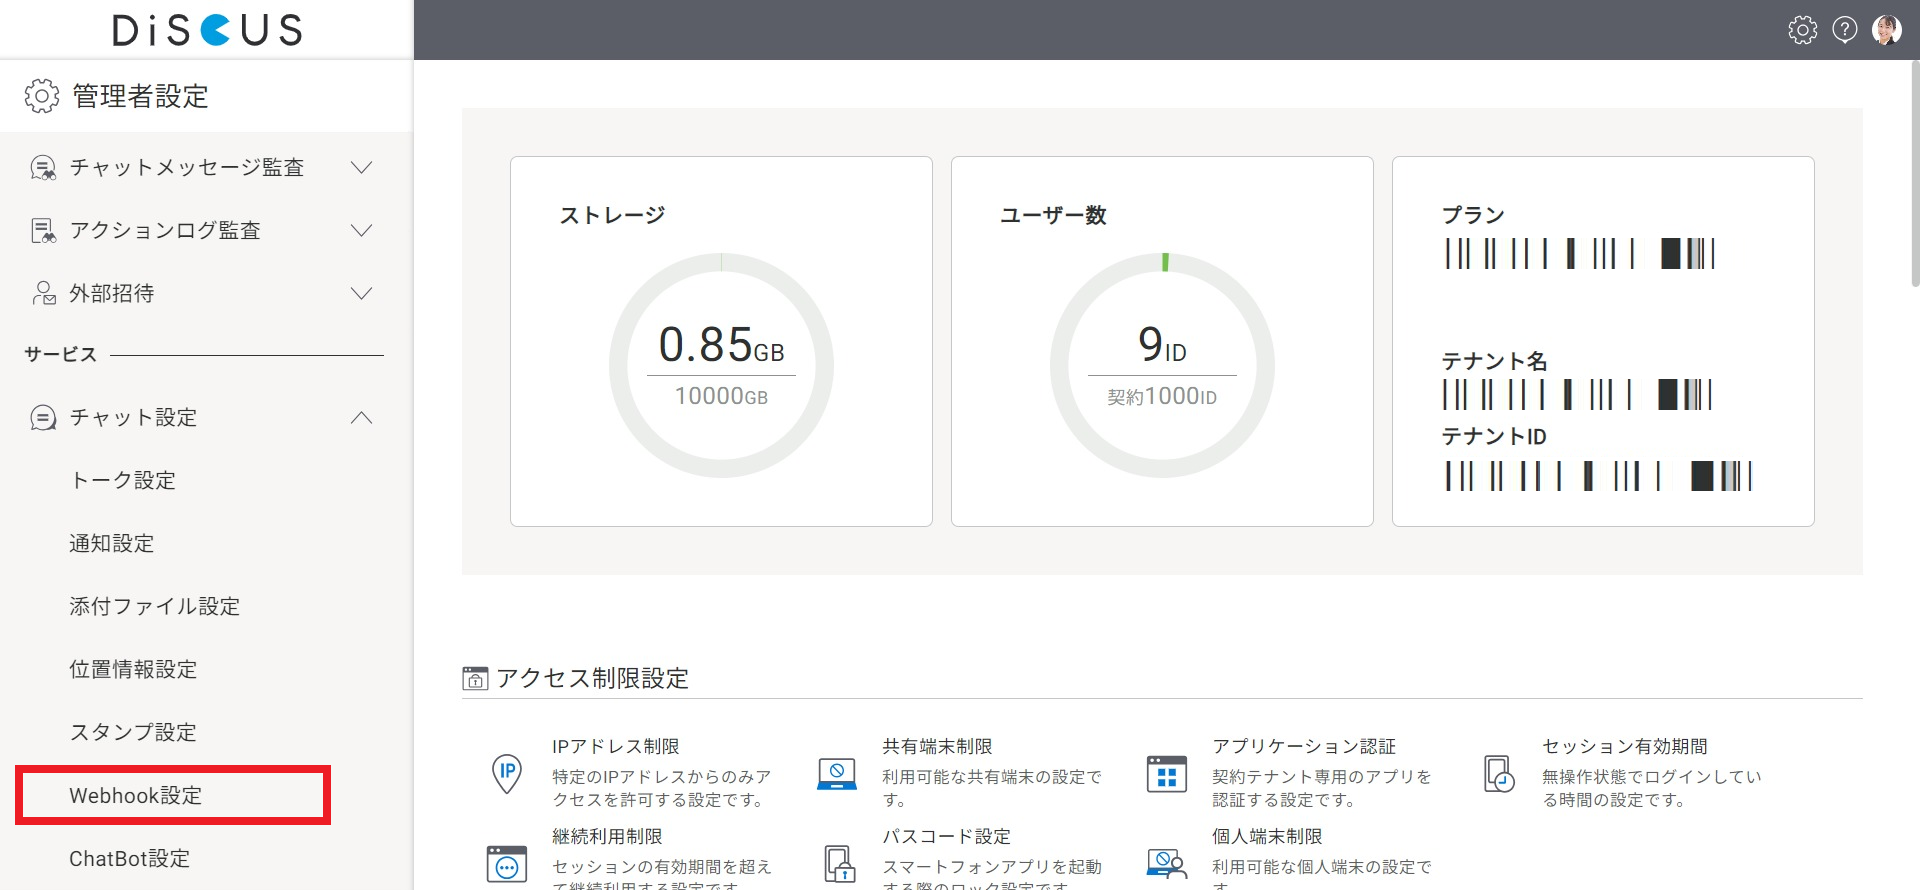Open Webhook設定 menu item
The image size is (1920, 890).
tap(136, 796)
